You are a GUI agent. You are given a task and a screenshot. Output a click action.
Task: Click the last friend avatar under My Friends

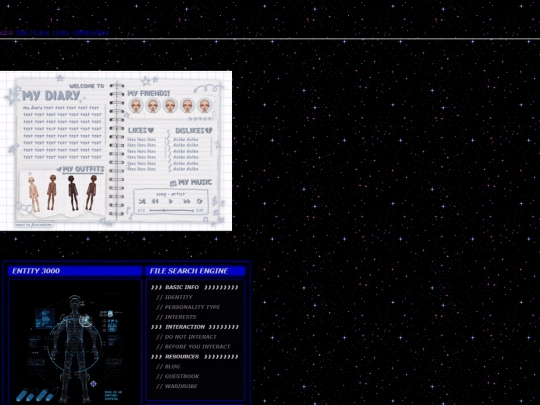(204, 105)
